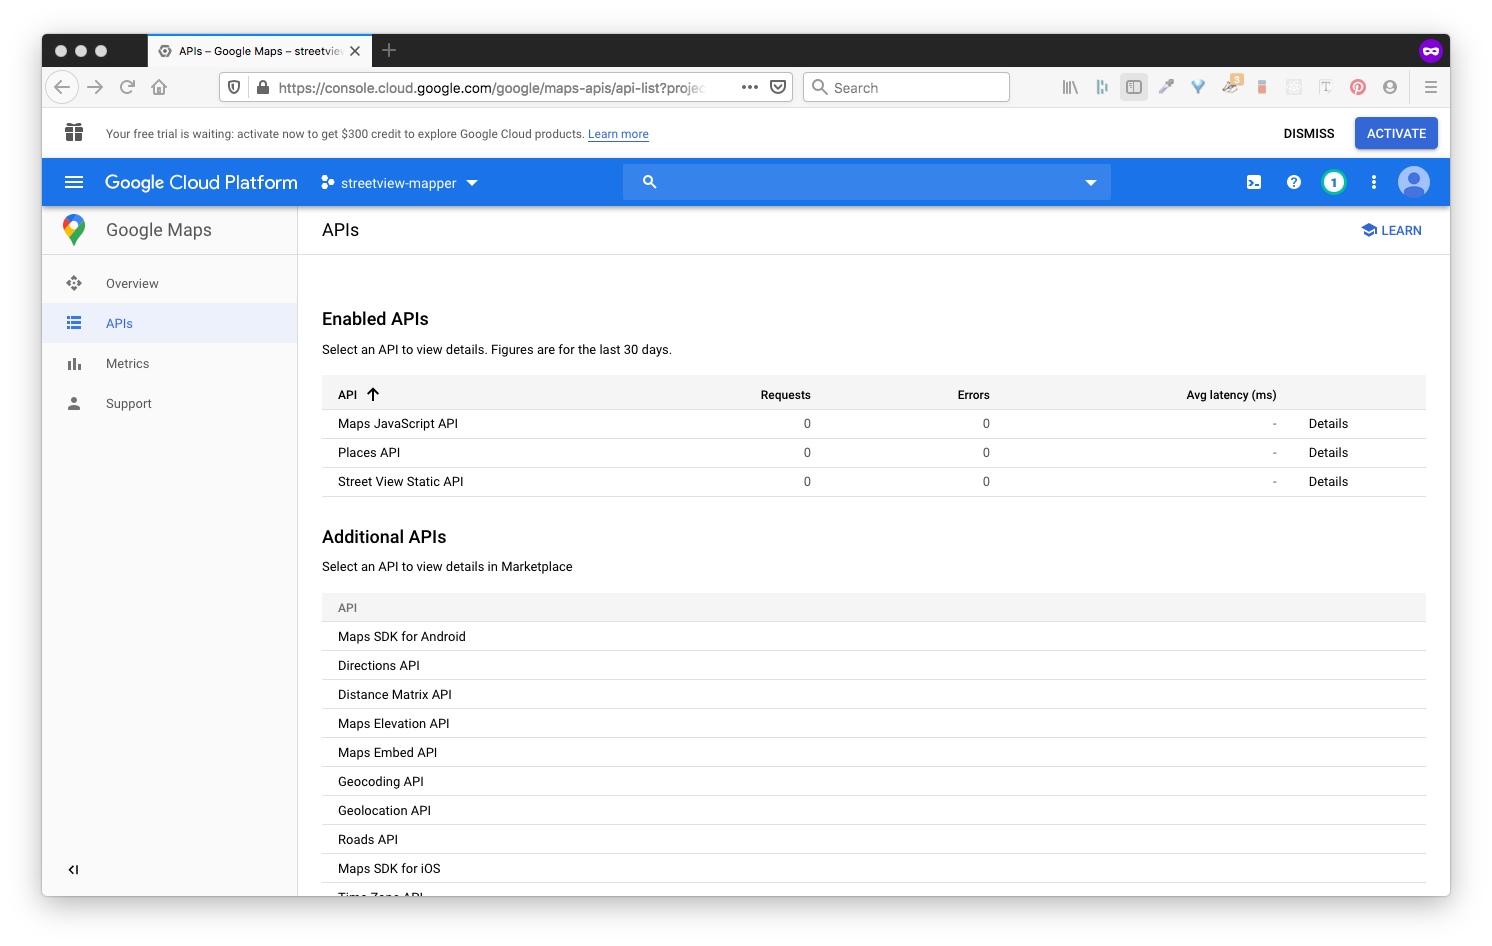Collapse the sidebar with the bottom chevron
This screenshot has height=946, width=1492.
tap(72, 869)
